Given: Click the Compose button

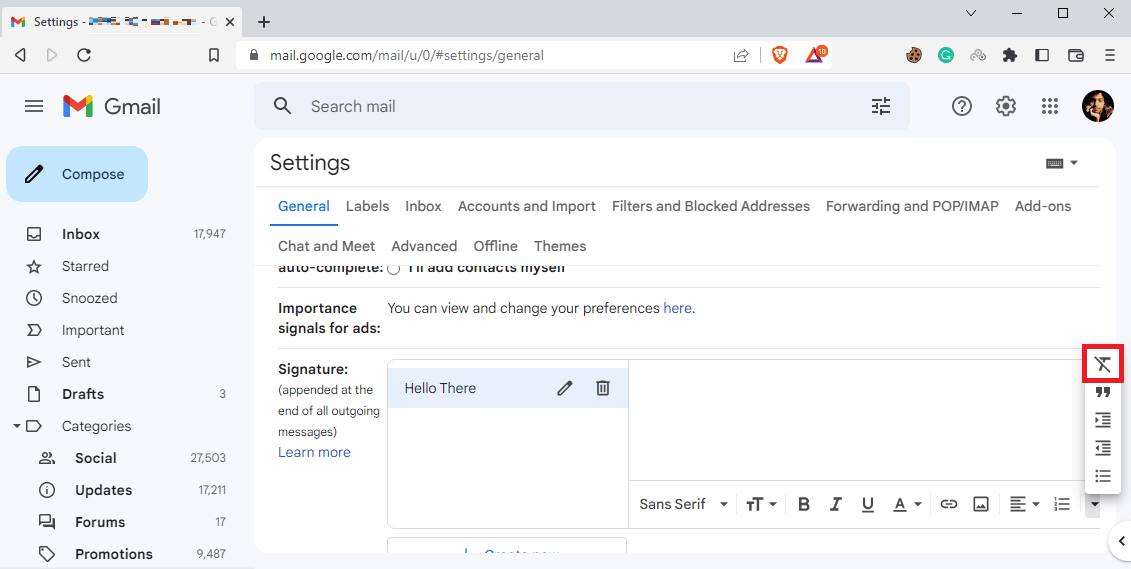Looking at the screenshot, I should coord(77,174).
